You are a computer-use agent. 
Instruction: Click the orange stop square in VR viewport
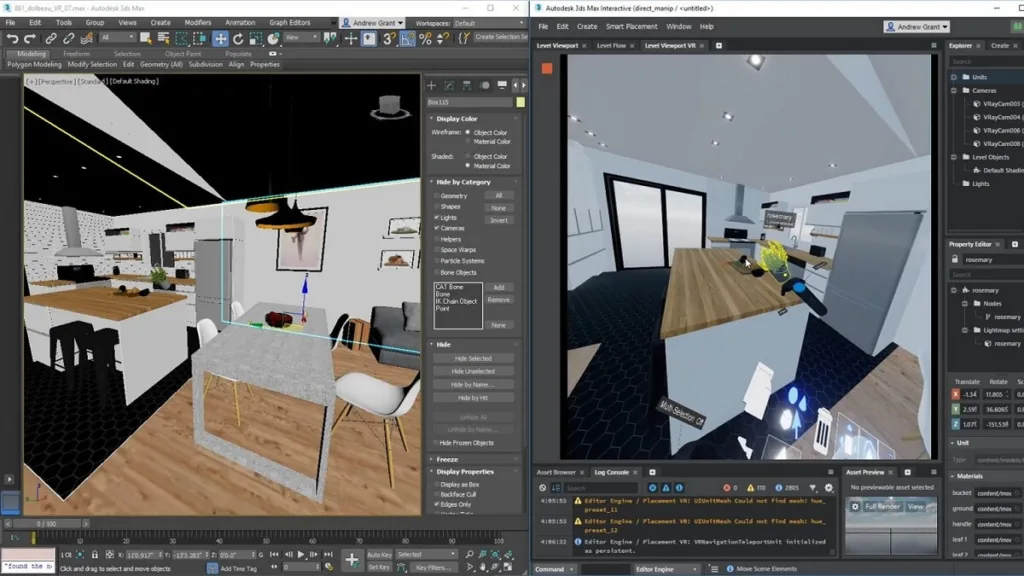coord(547,69)
